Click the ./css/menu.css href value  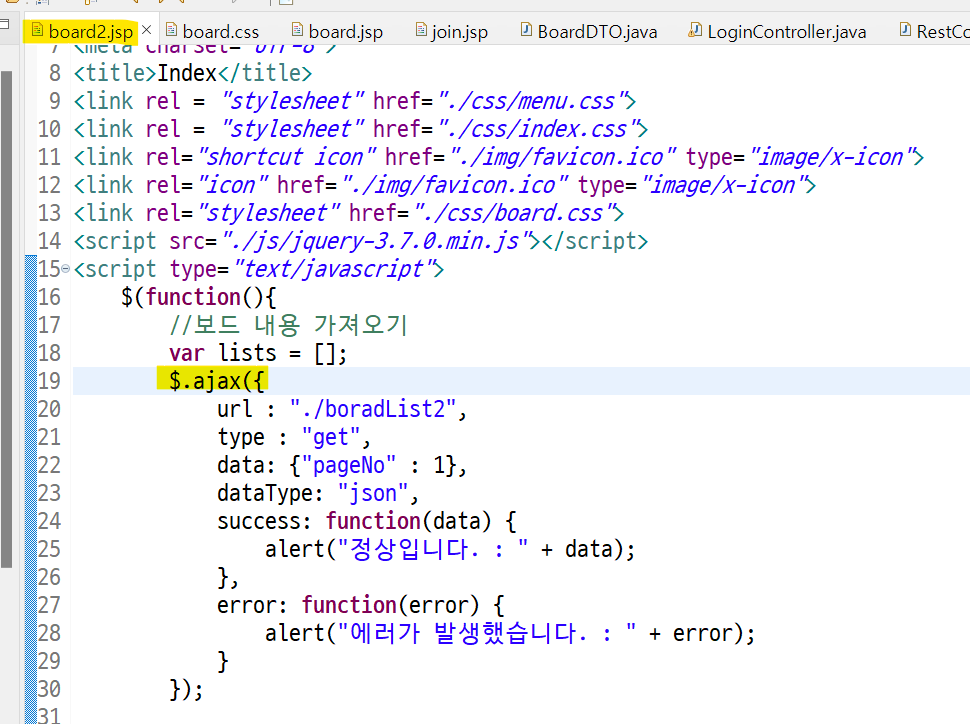531,101
